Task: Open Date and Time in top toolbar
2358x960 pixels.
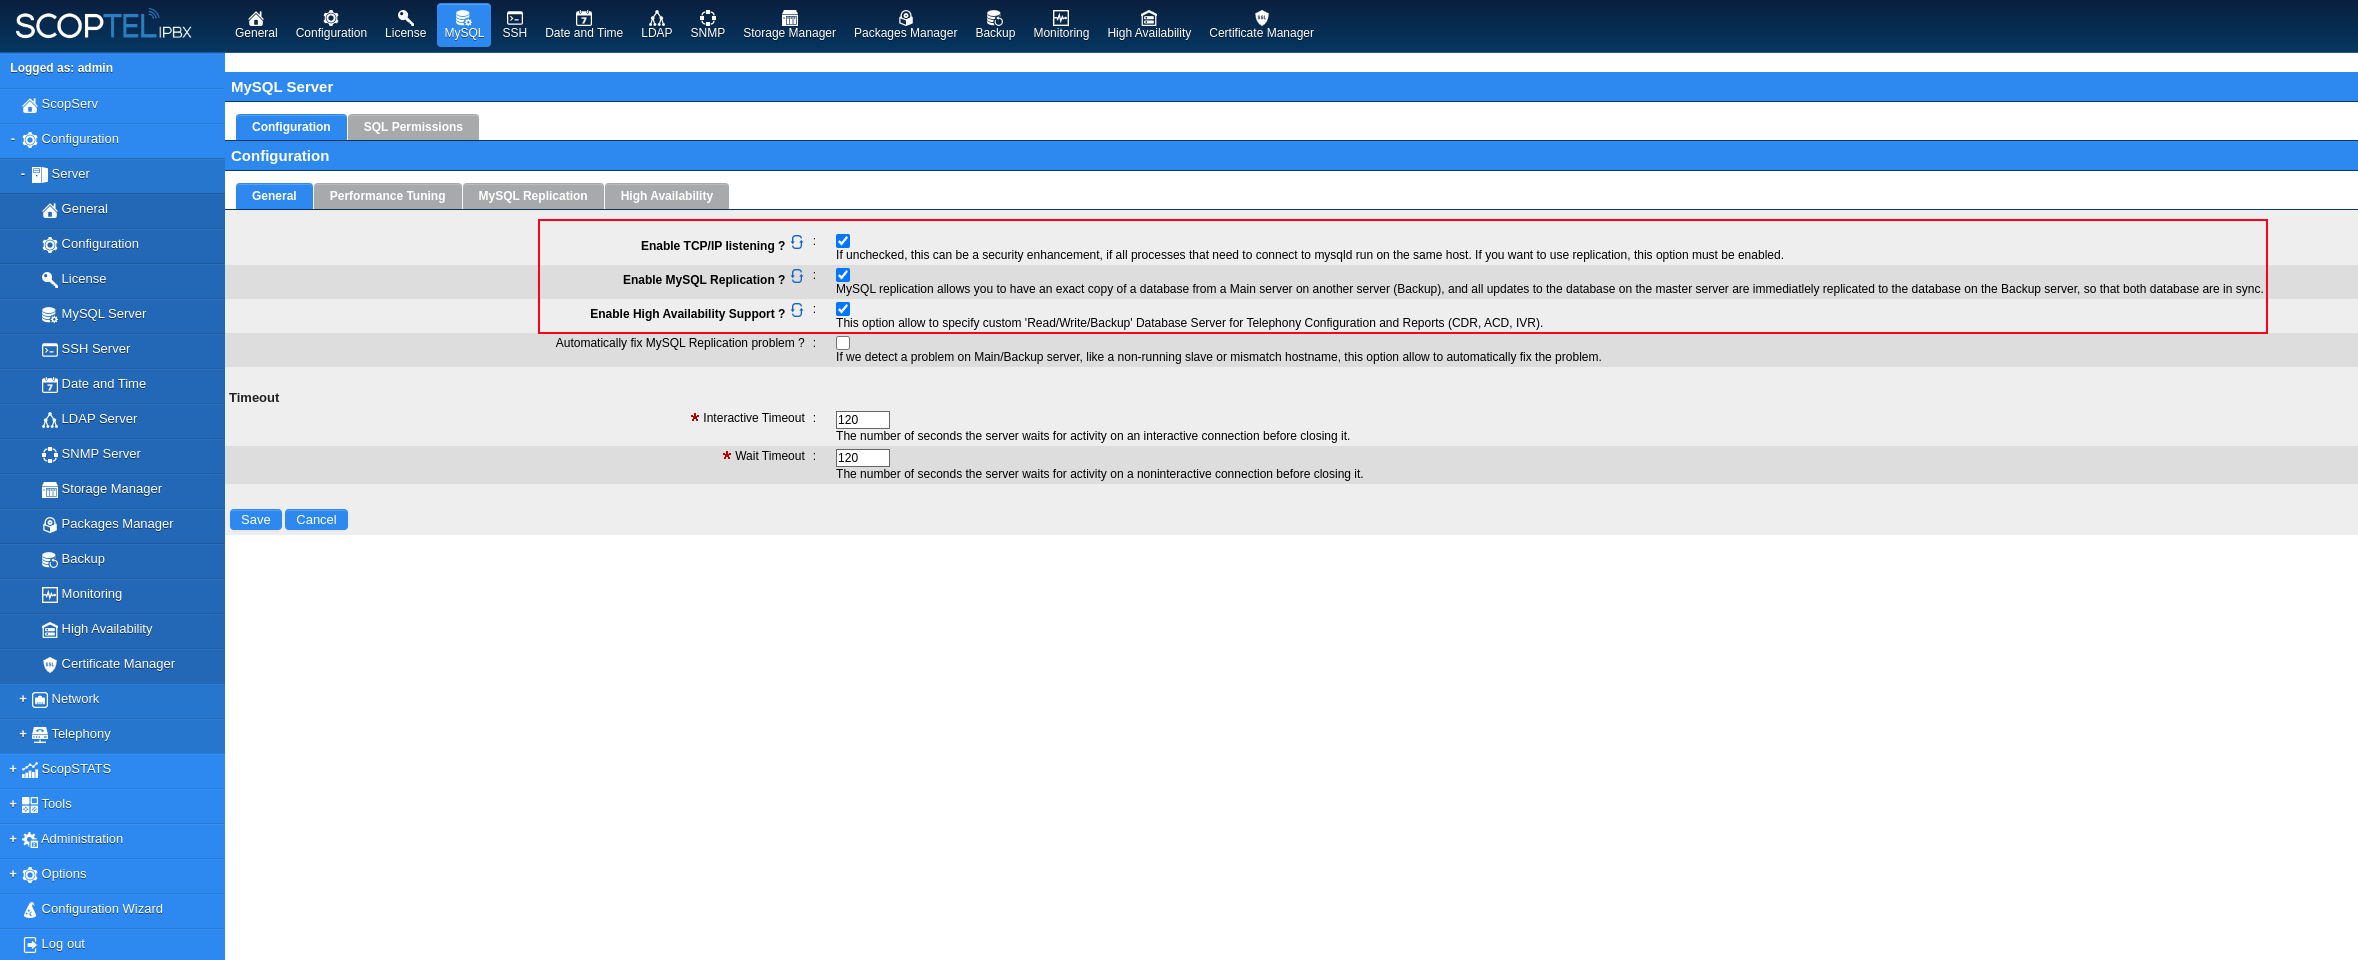Action: [x=584, y=25]
